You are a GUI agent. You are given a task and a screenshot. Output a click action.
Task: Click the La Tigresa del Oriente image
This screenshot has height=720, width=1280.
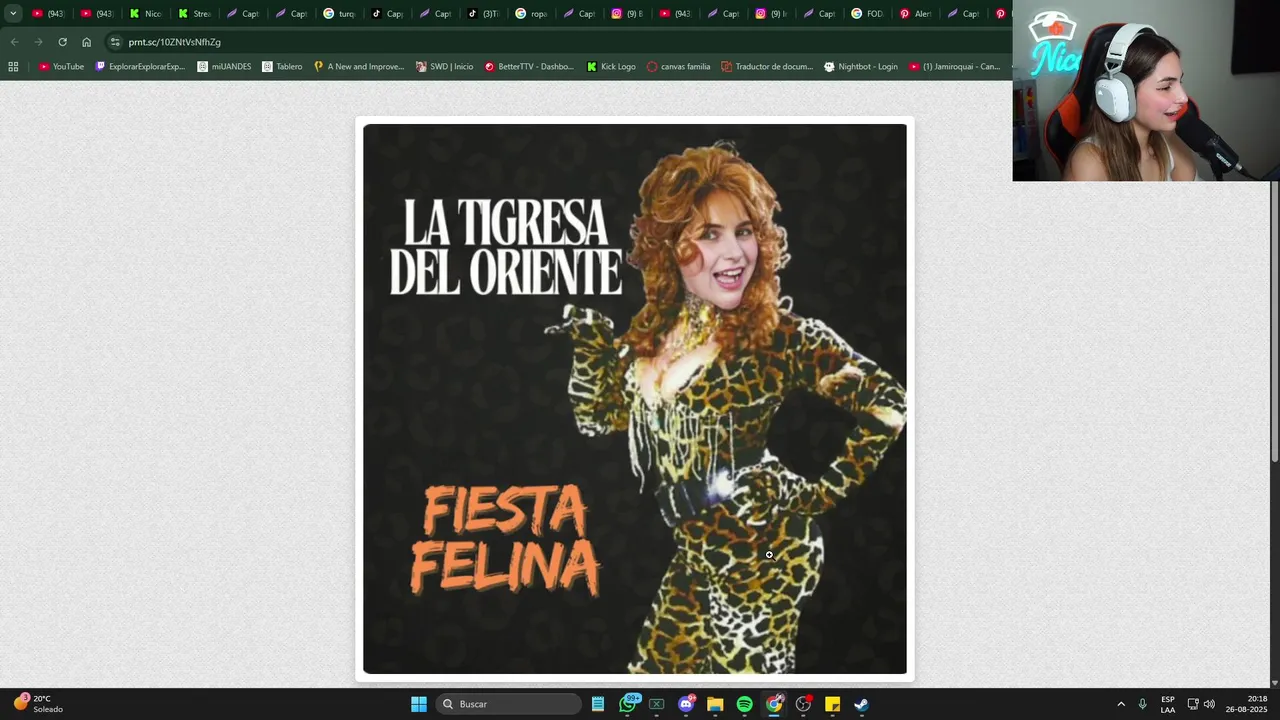coord(635,399)
